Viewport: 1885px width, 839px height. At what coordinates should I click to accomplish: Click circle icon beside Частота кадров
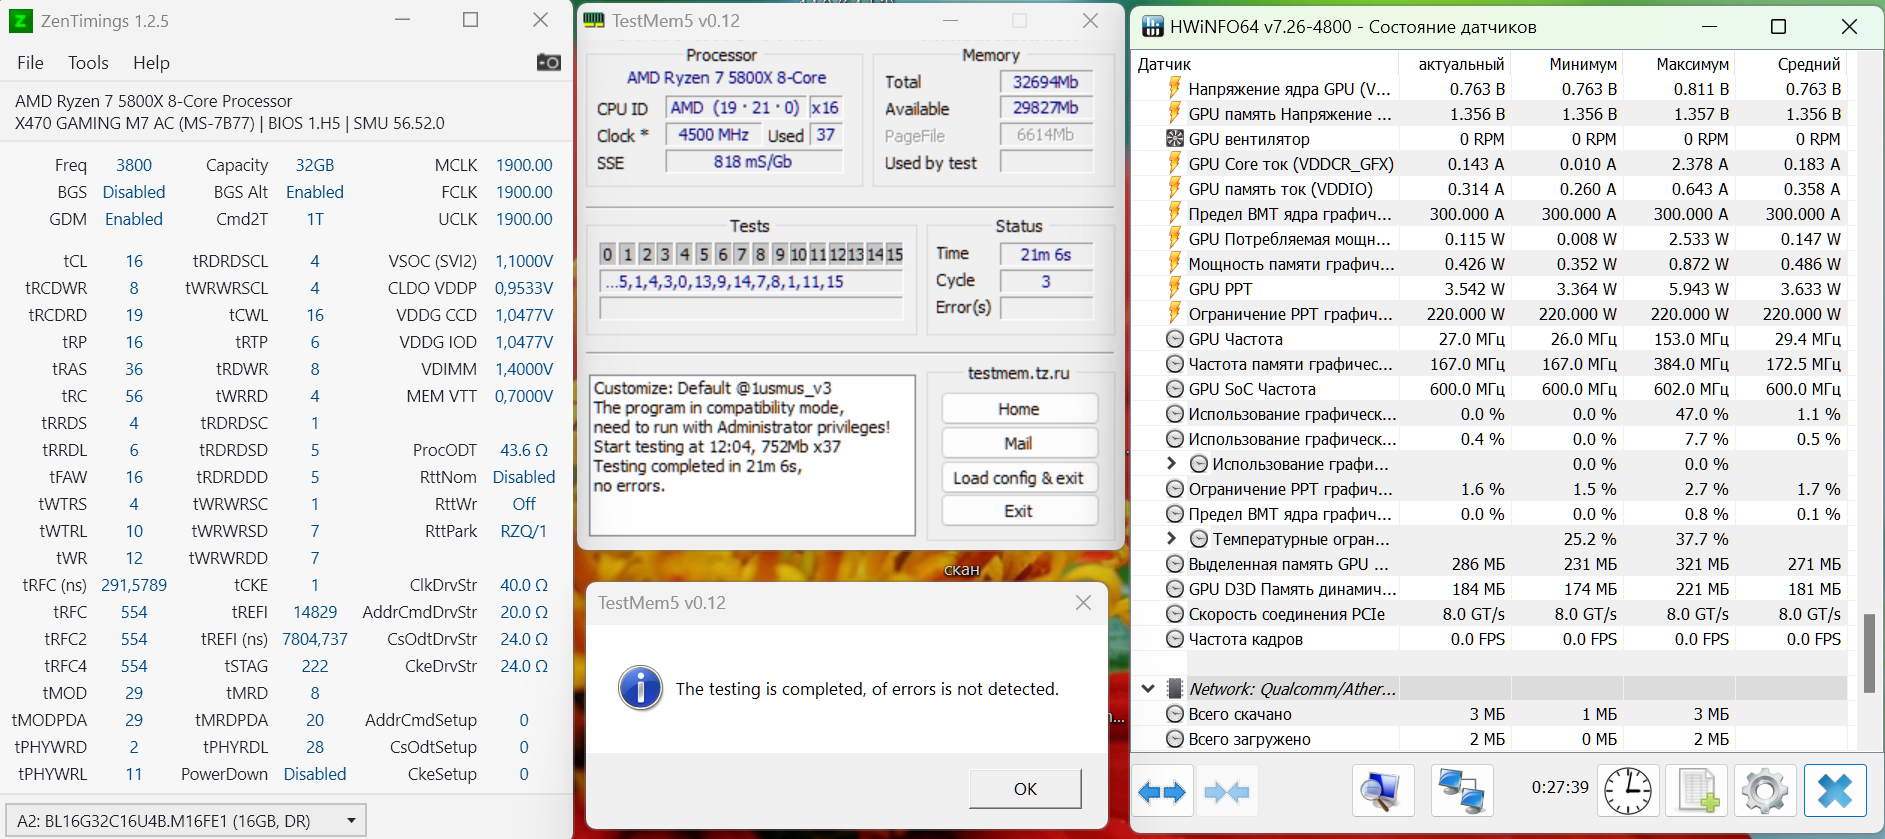pyautogui.click(x=1175, y=639)
